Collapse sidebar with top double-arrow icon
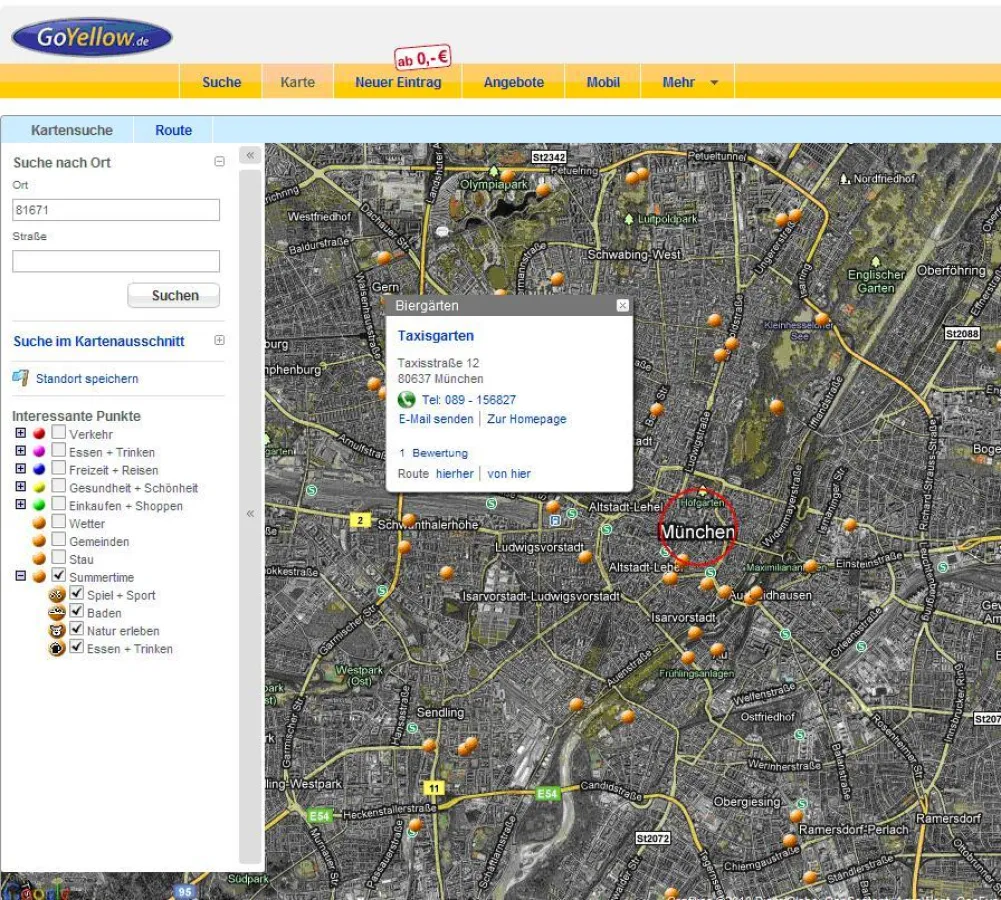 coord(250,155)
